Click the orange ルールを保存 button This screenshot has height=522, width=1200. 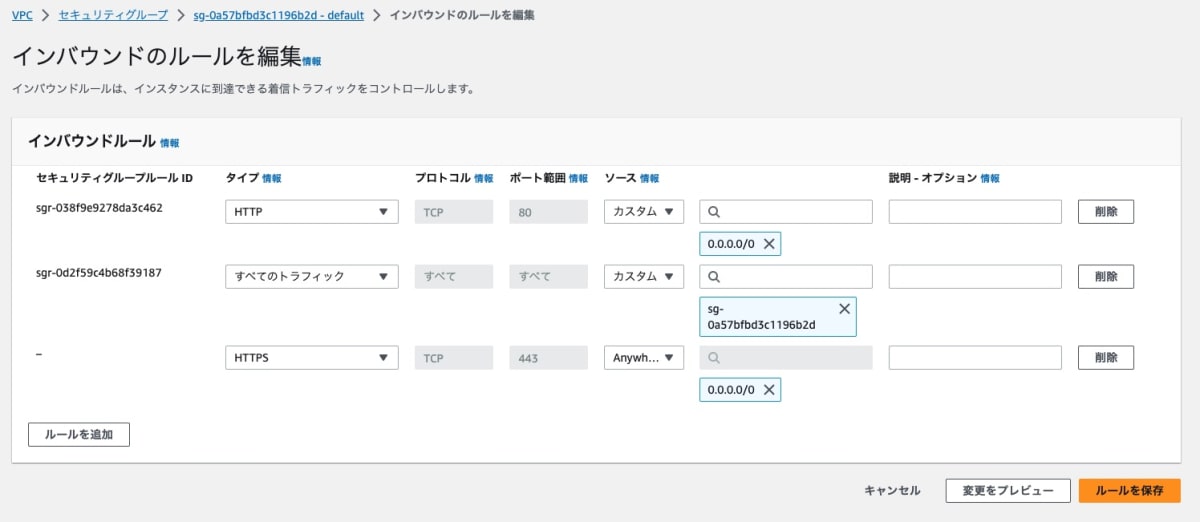[1130, 491]
